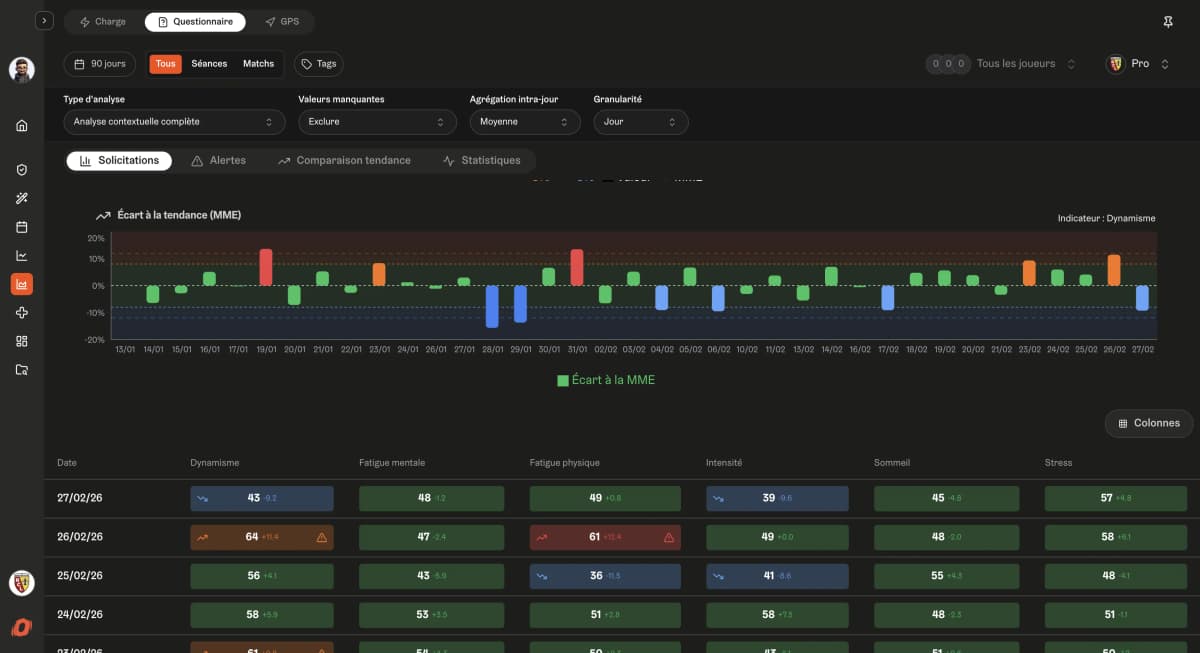Open the Type d'analyse dropdown

pyautogui.click(x=173, y=122)
